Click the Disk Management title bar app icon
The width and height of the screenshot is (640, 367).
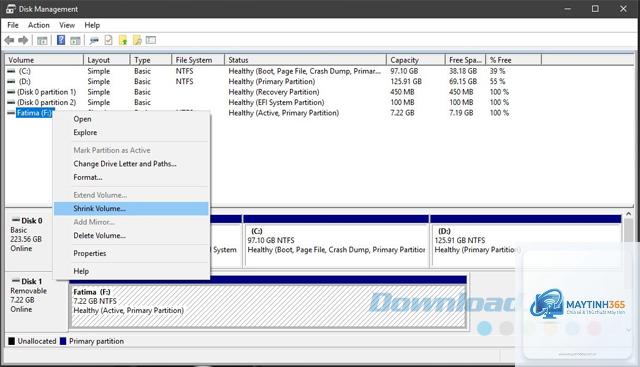[11, 9]
